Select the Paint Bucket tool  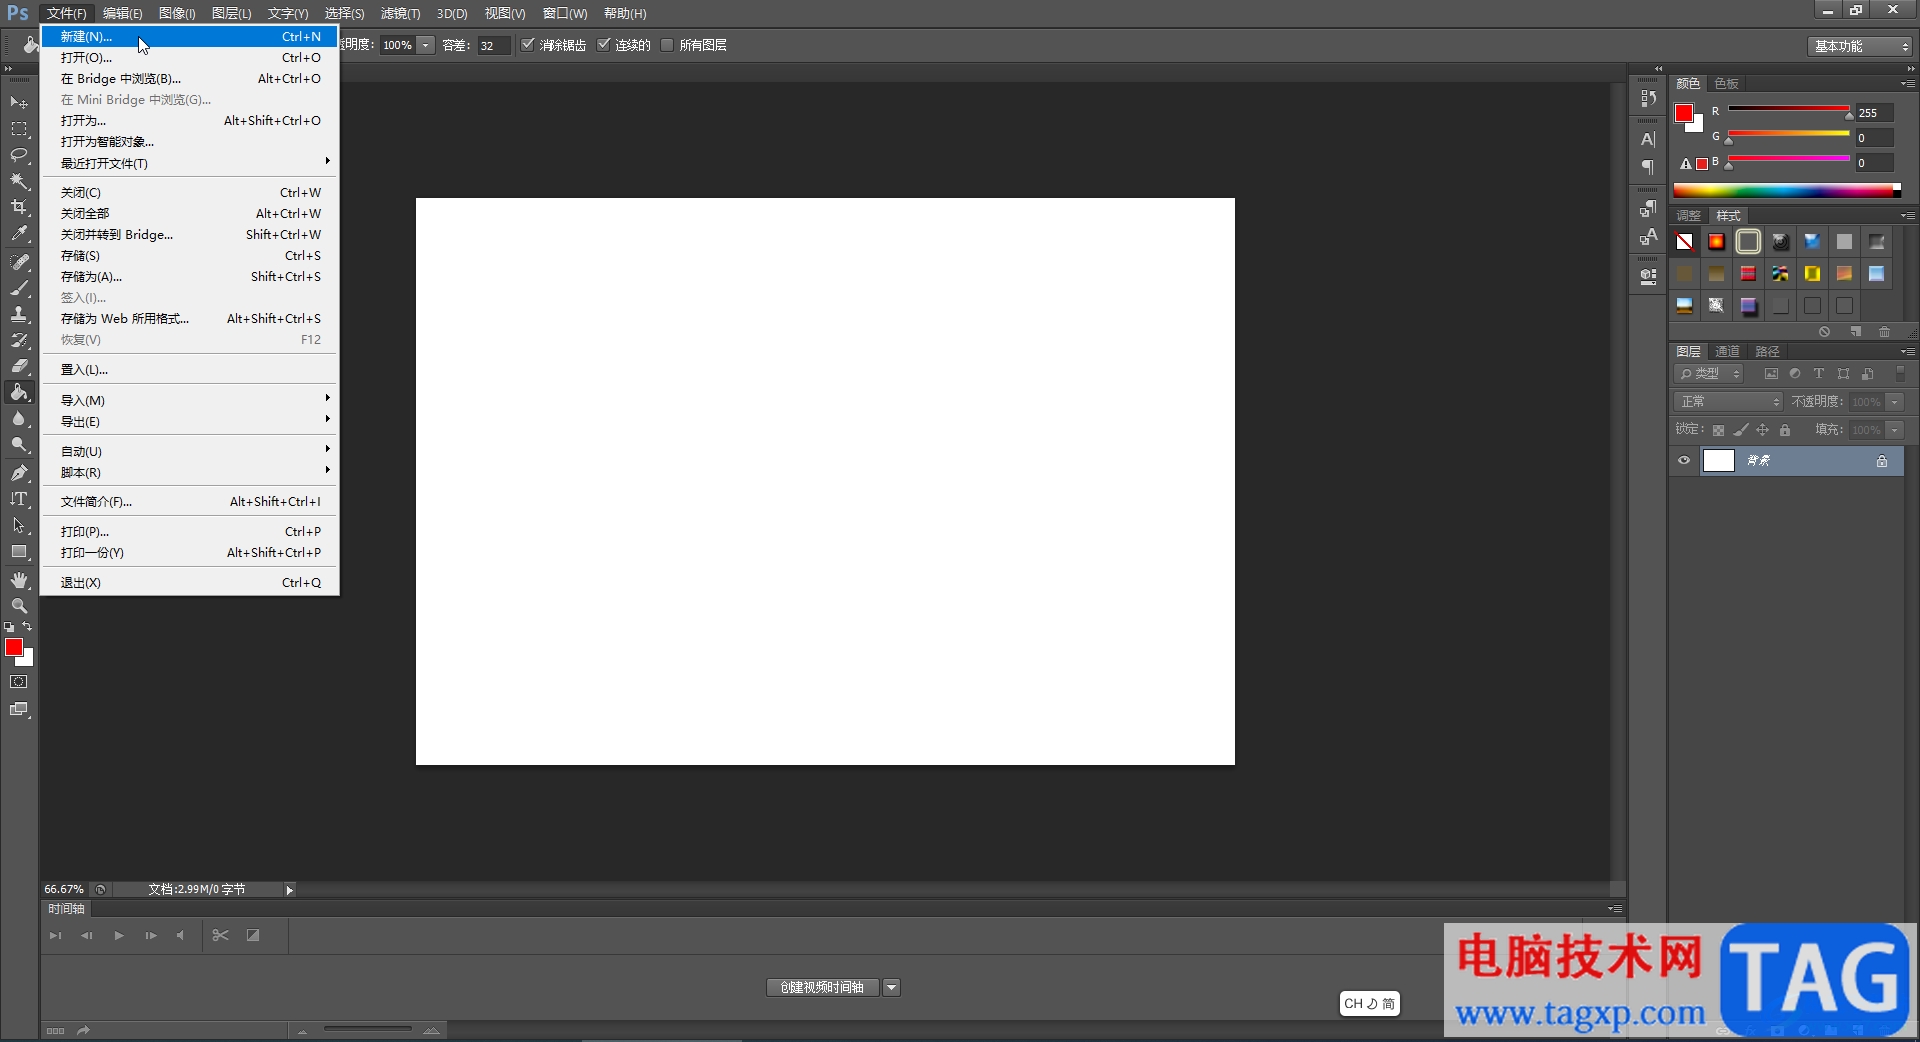tap(19, 392)
